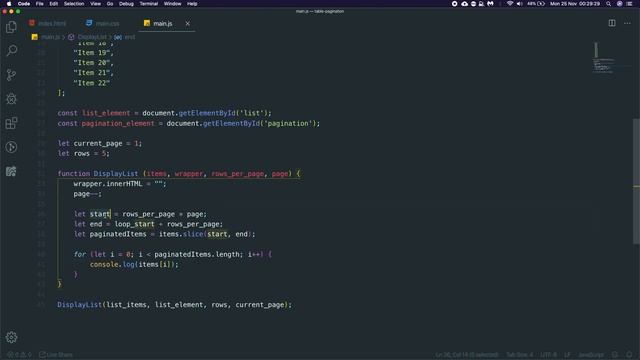Open Spotlight search icon in menu bar

609,4
